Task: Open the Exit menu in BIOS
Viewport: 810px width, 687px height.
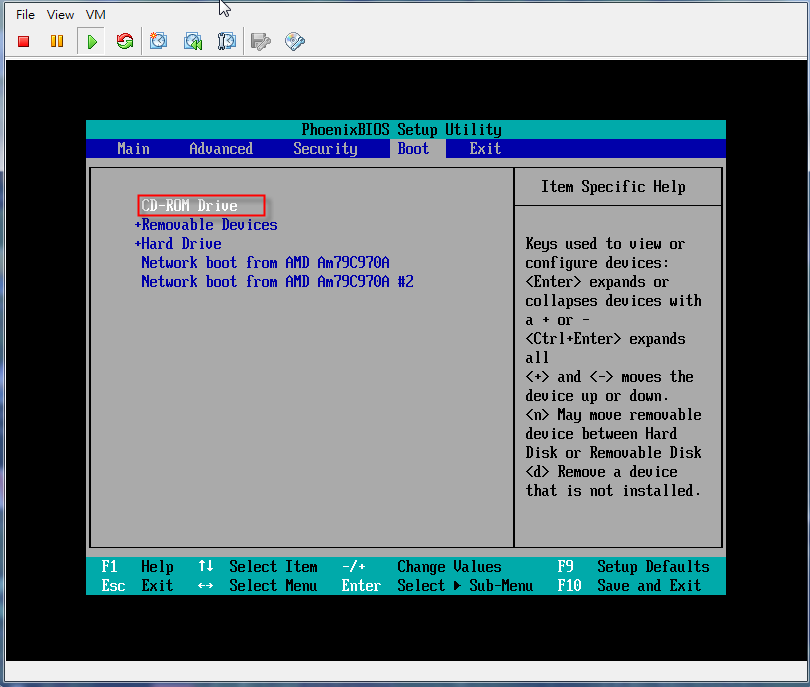Action: point(485,148)
